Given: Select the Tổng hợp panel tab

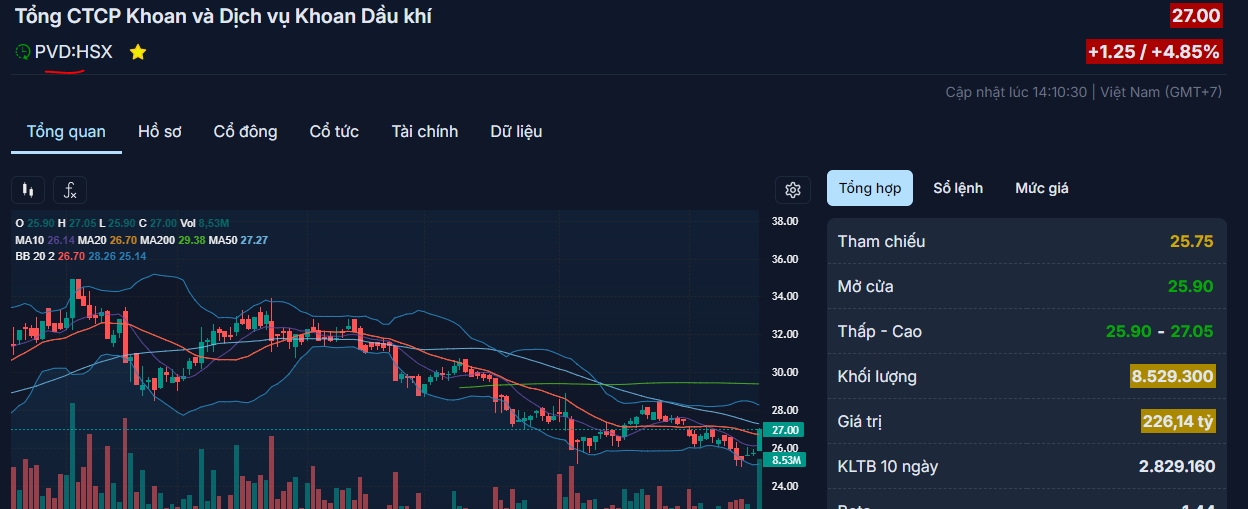Looking at the screenshot, I should pyautogui.click(x=870, y=188).
